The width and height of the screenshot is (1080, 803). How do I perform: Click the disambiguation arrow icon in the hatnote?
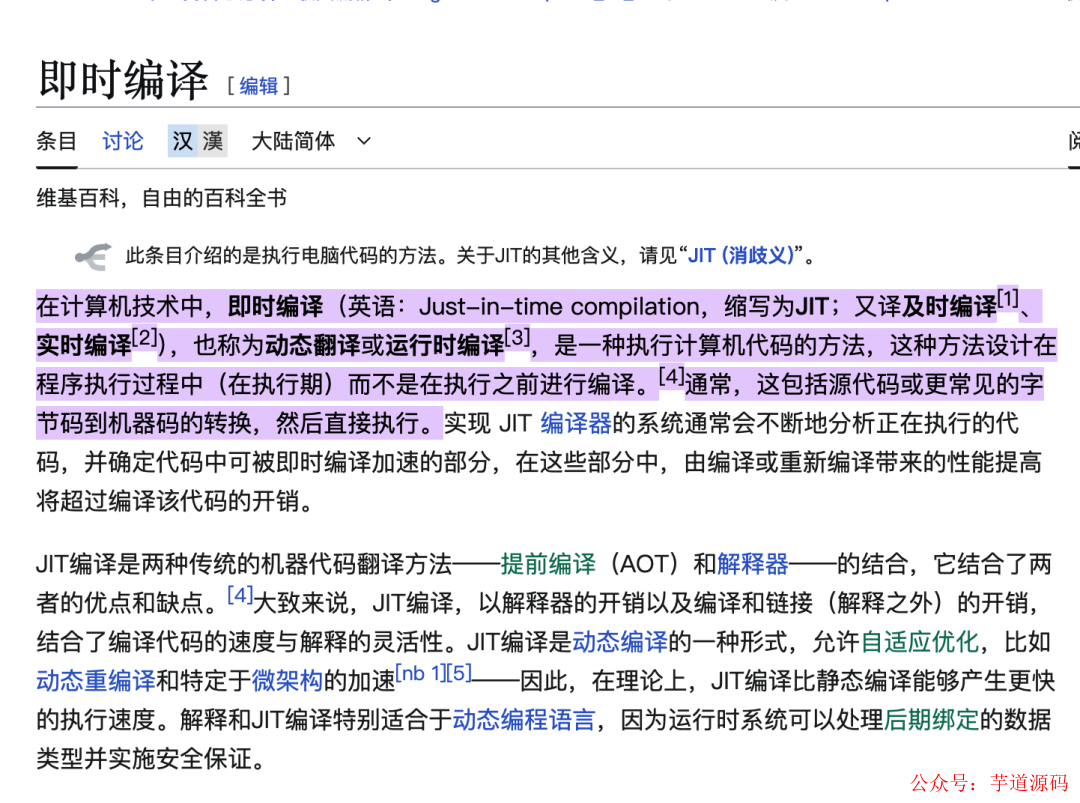pyautogui.click(x=92, y=256)
